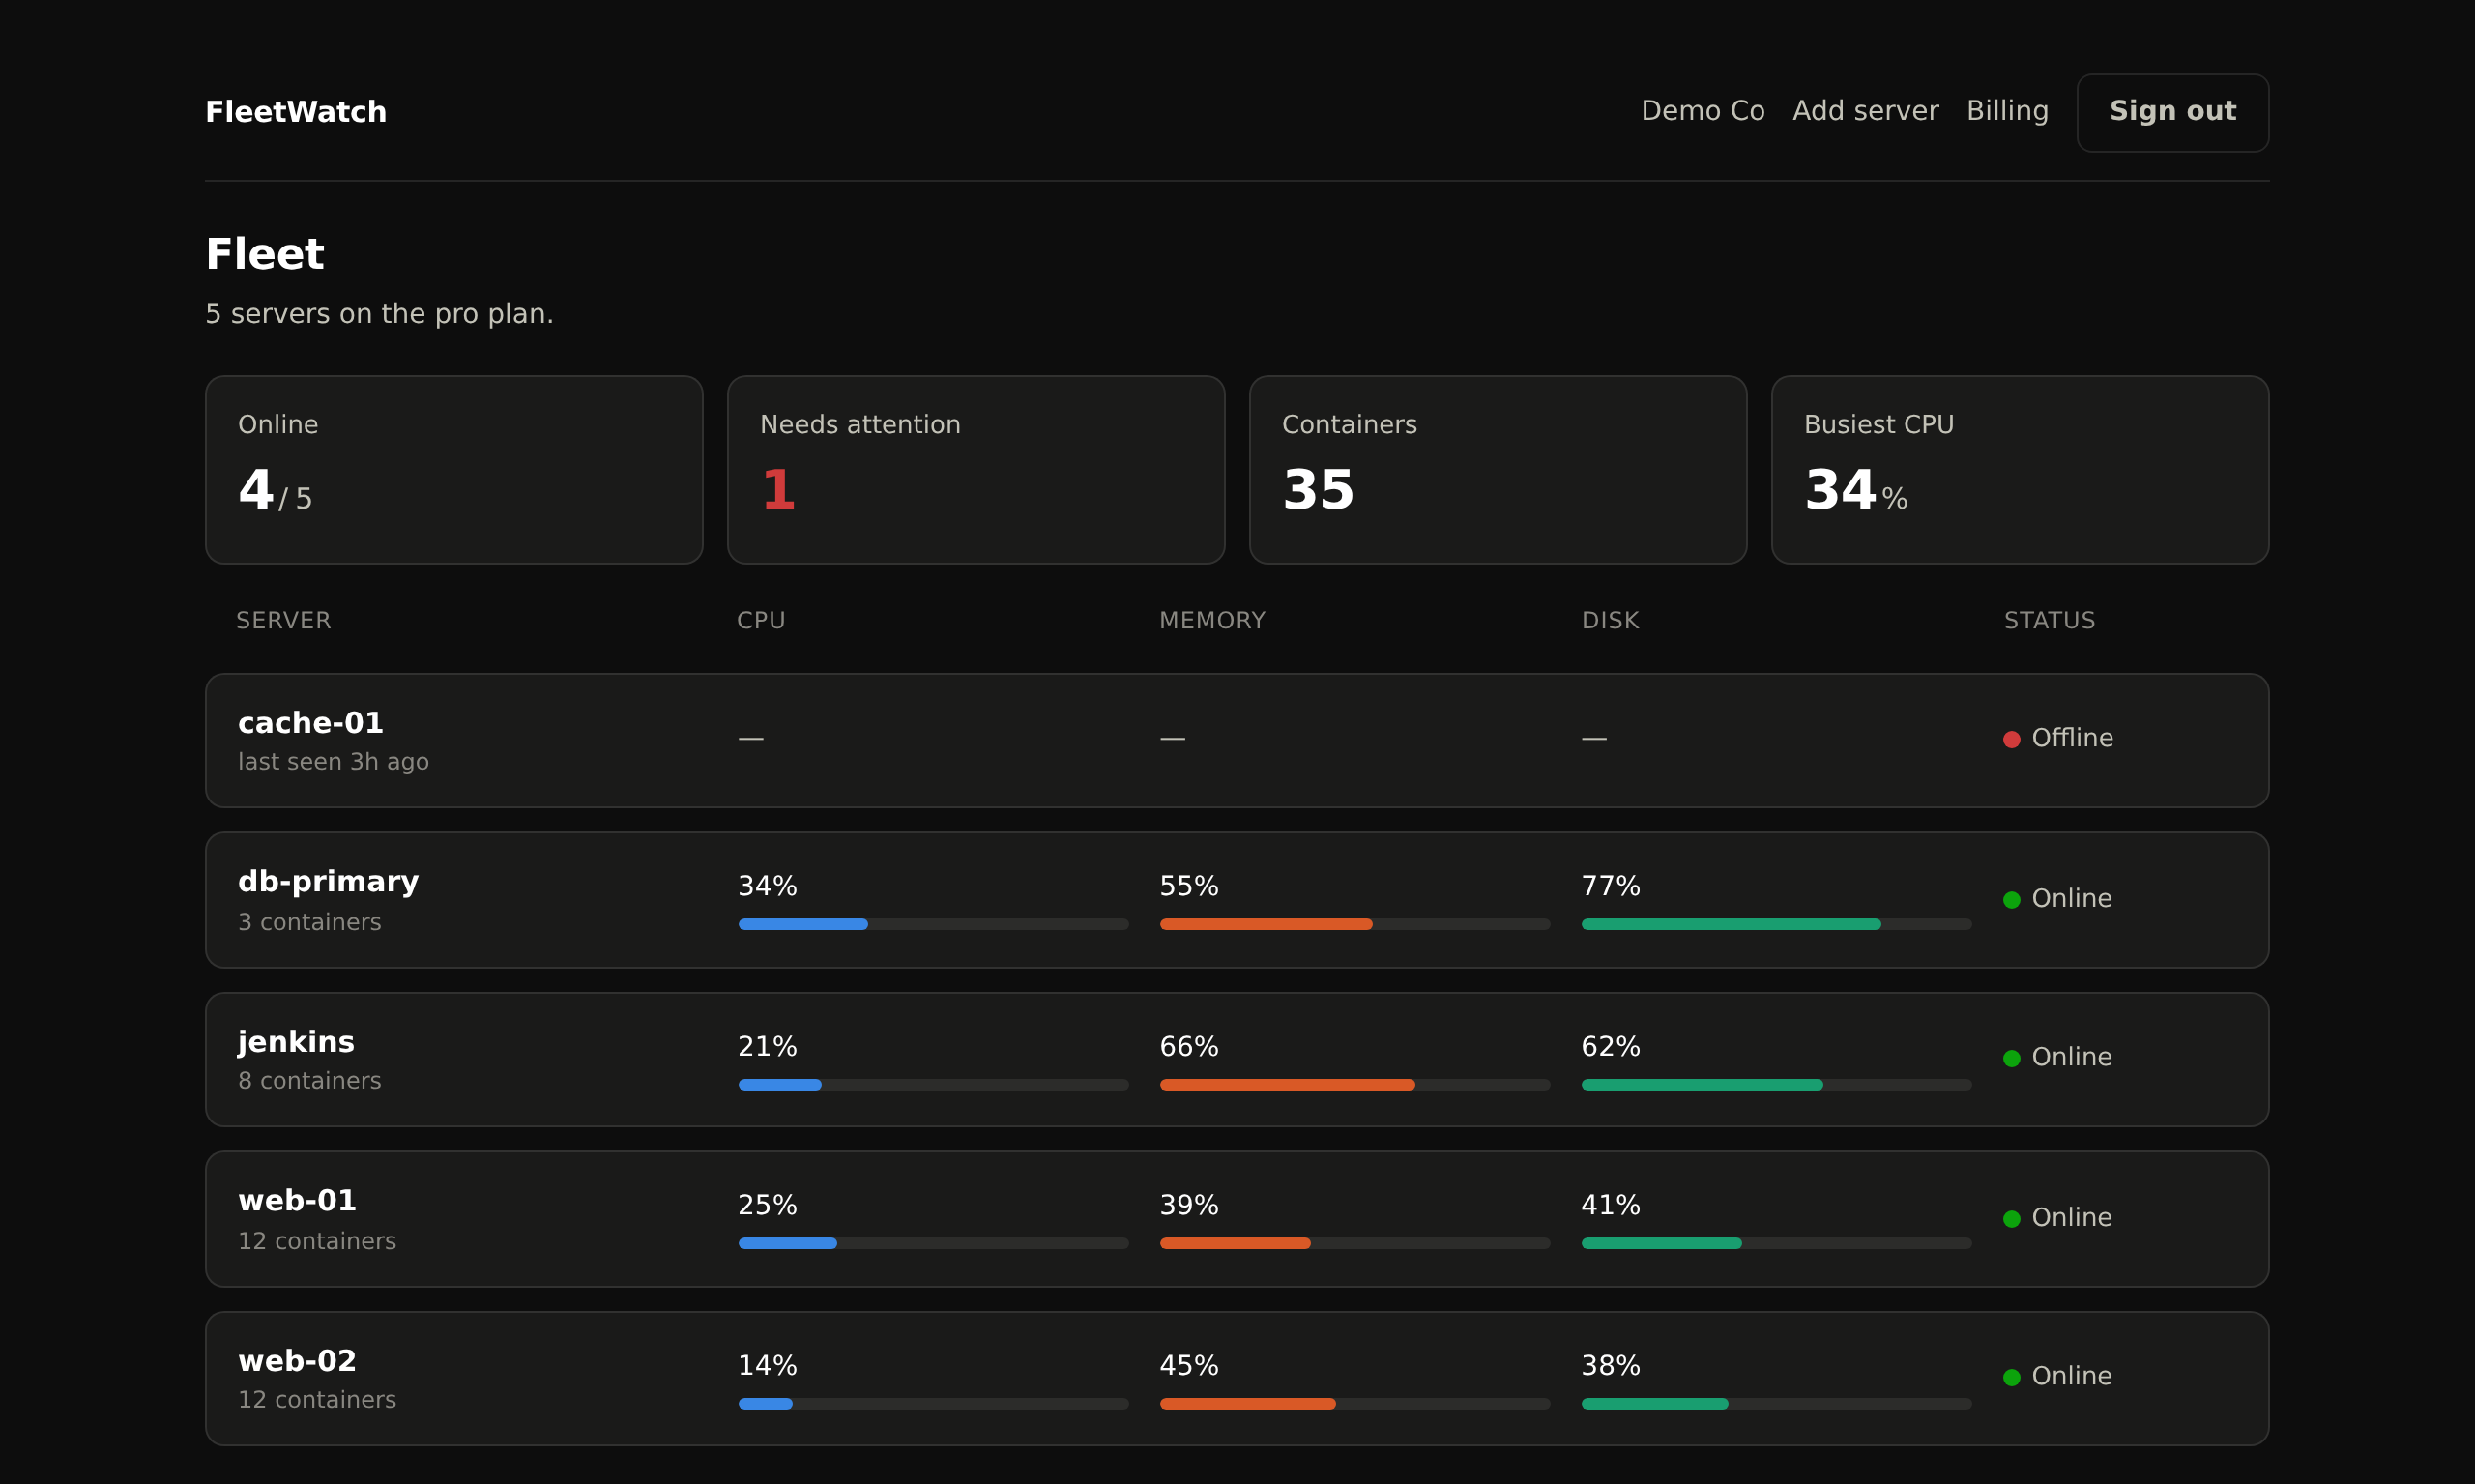This screenshot has width=2475, height=1484.
Task: Click the green status dot for jenkins
Action: pyautogui.click(x=2012, y=1058)
